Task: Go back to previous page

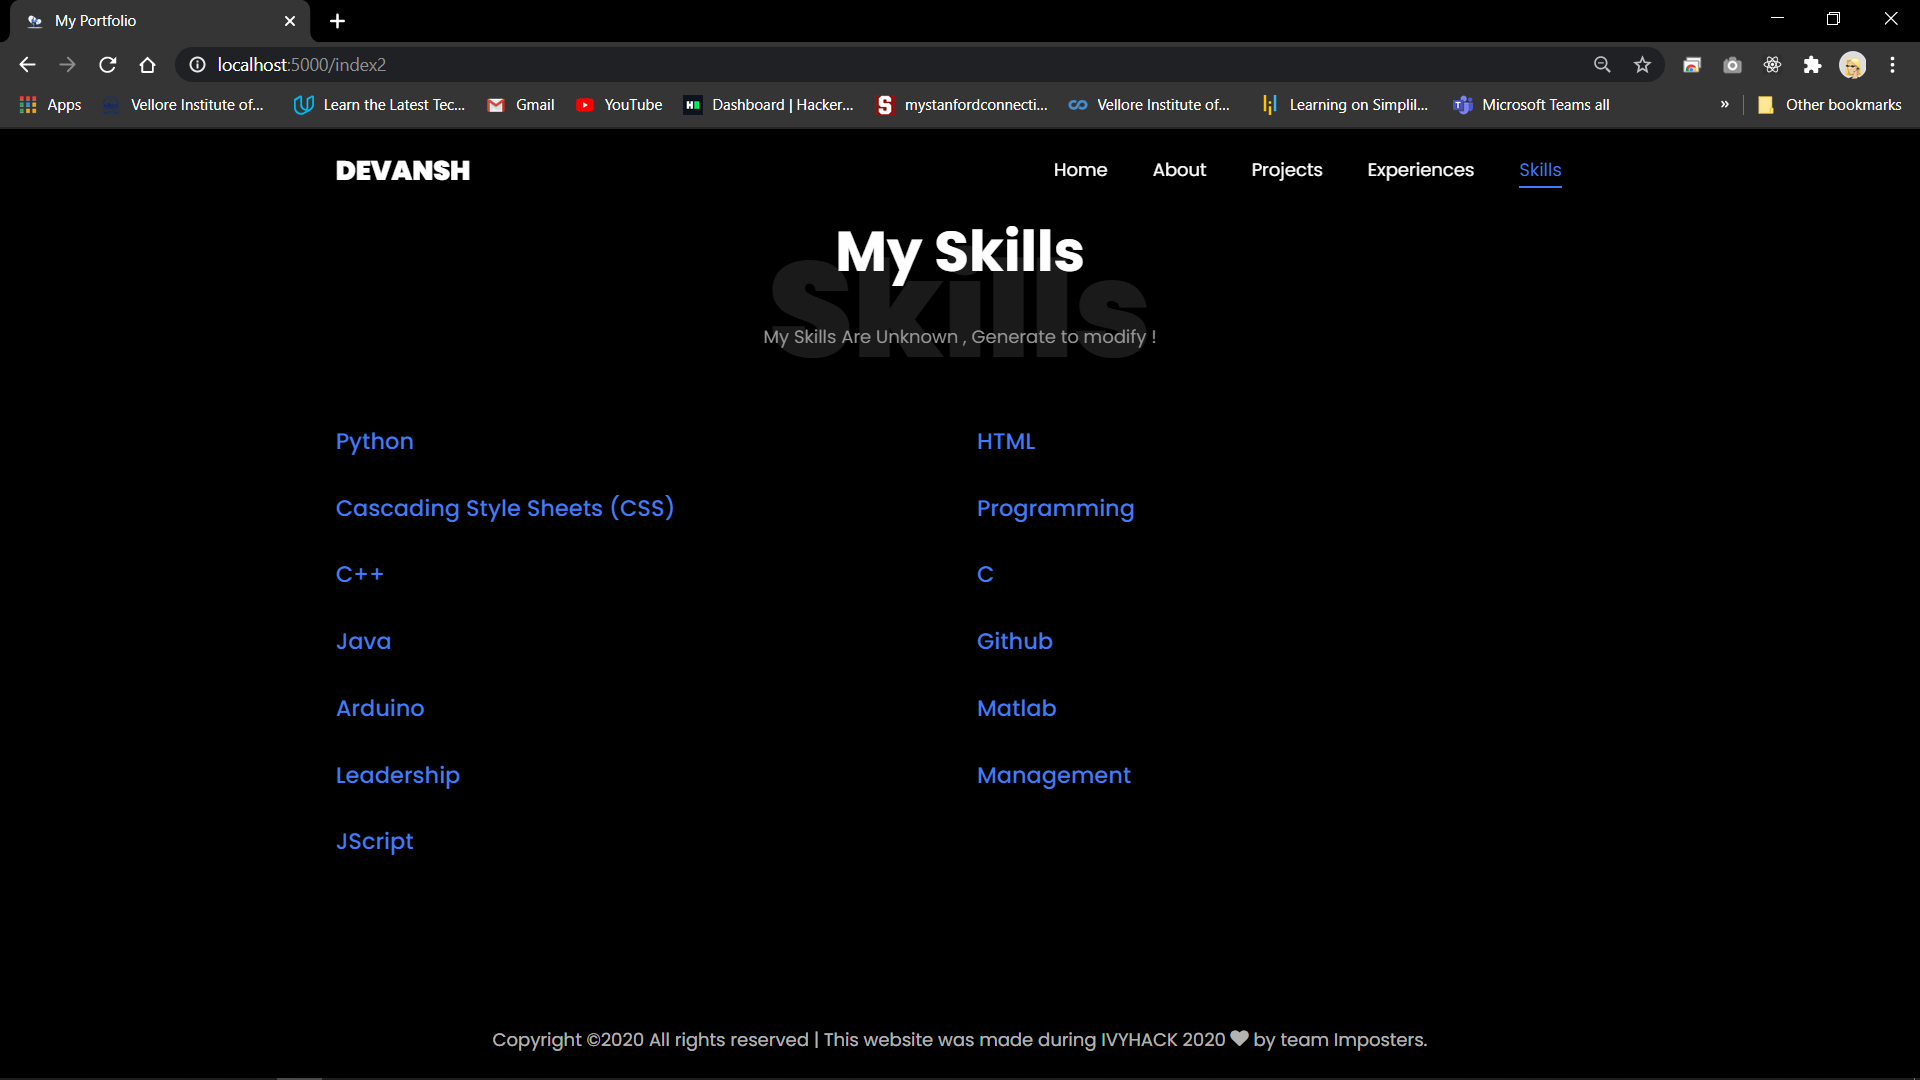Action: point(27,65)
